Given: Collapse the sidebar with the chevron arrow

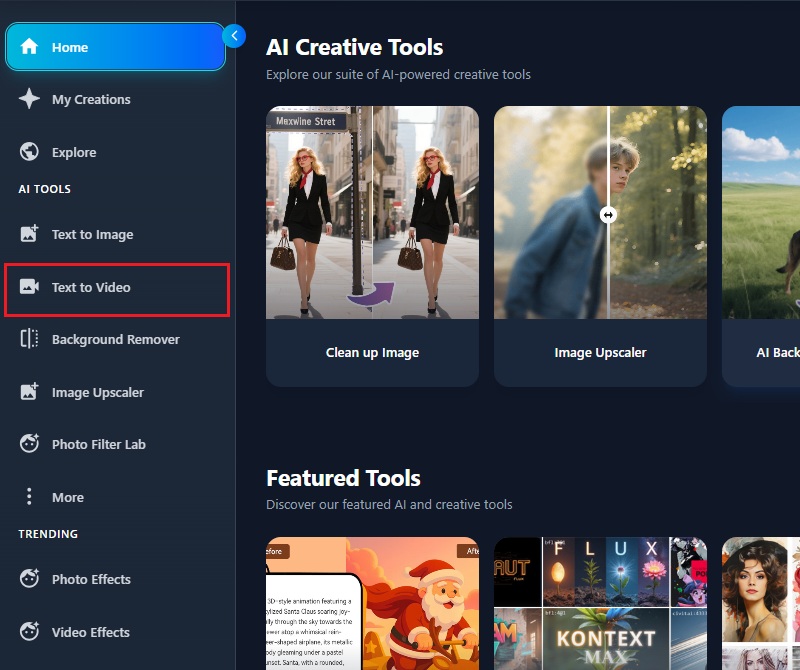Looking at the screenshot, I should pyautogui.click(x=234, y=35).
